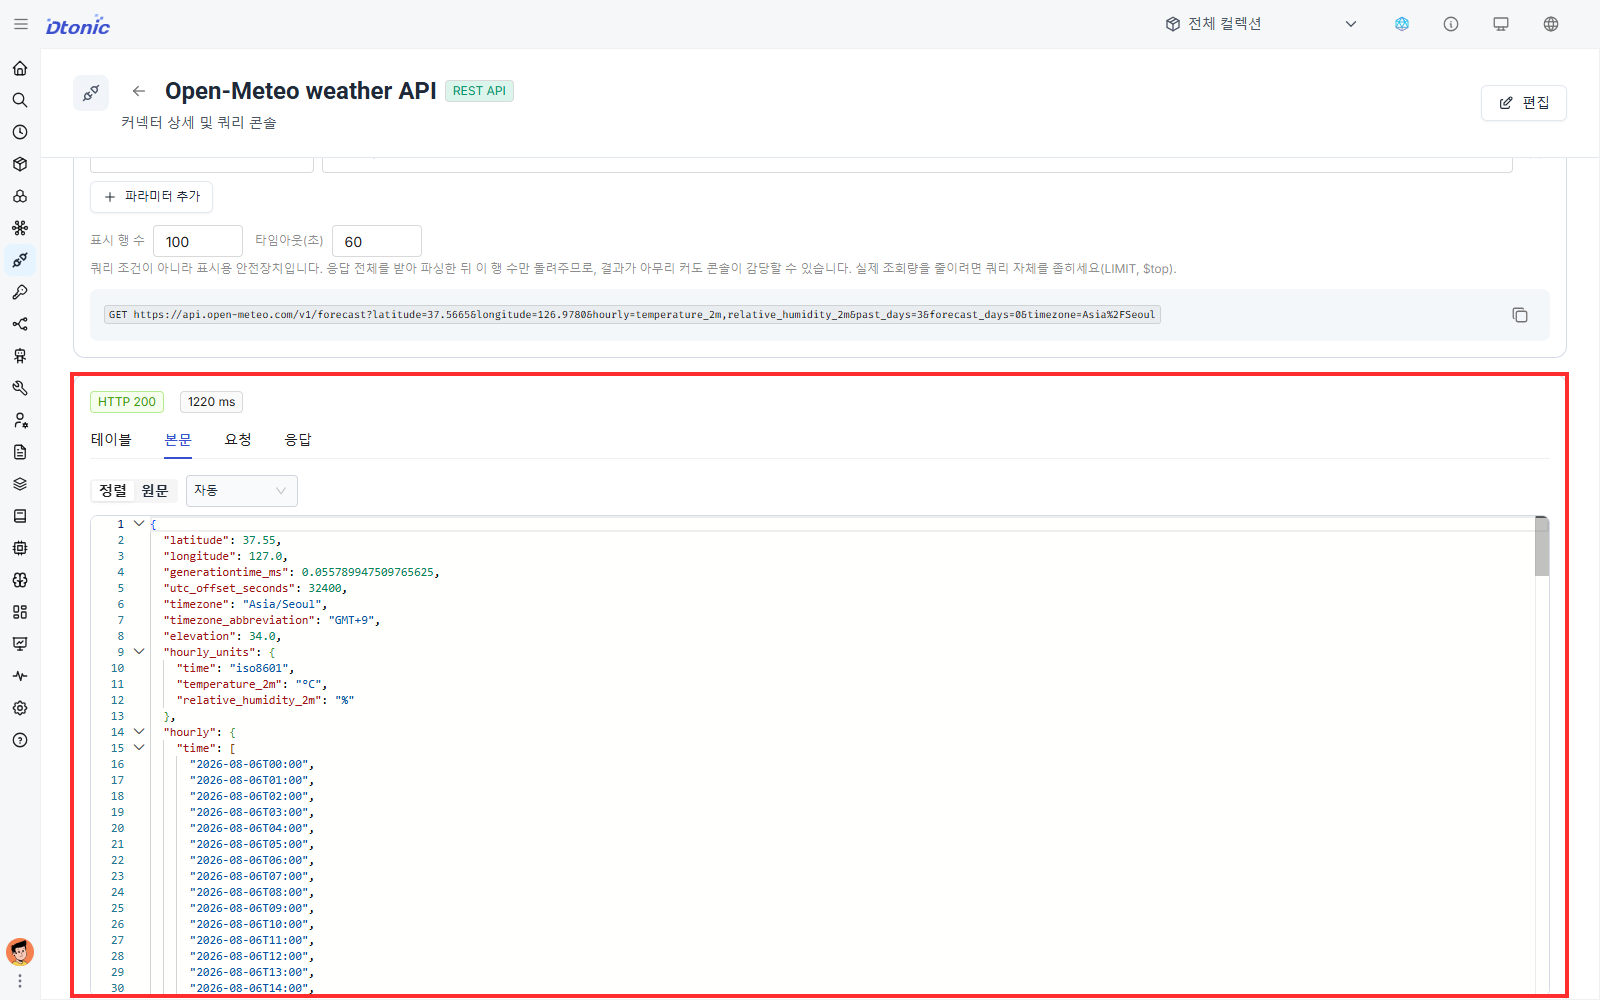
Task: Collapse hourly object fold on line 14
Action: tap(139, 731)
